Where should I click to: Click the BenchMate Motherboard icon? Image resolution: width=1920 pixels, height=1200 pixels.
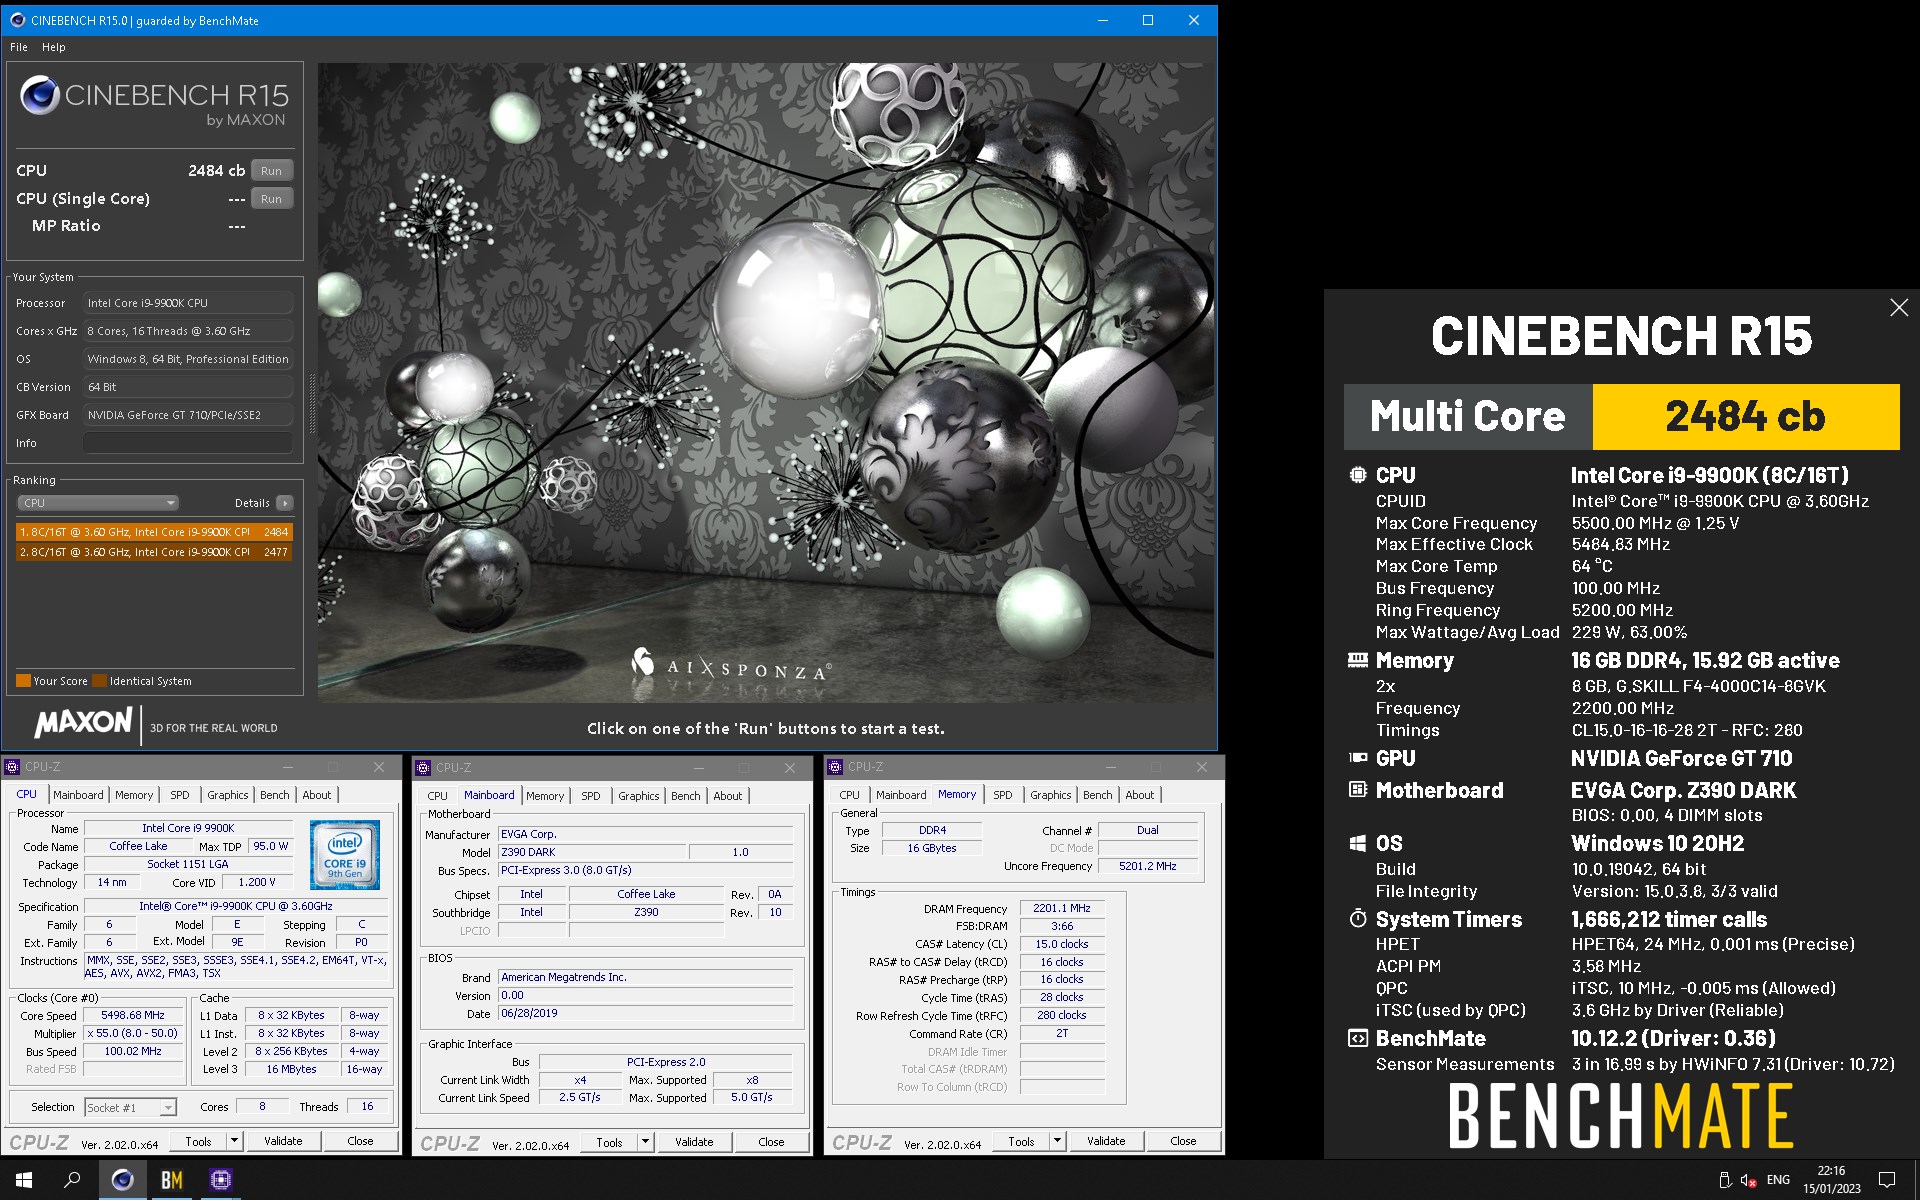[1358, 790]
